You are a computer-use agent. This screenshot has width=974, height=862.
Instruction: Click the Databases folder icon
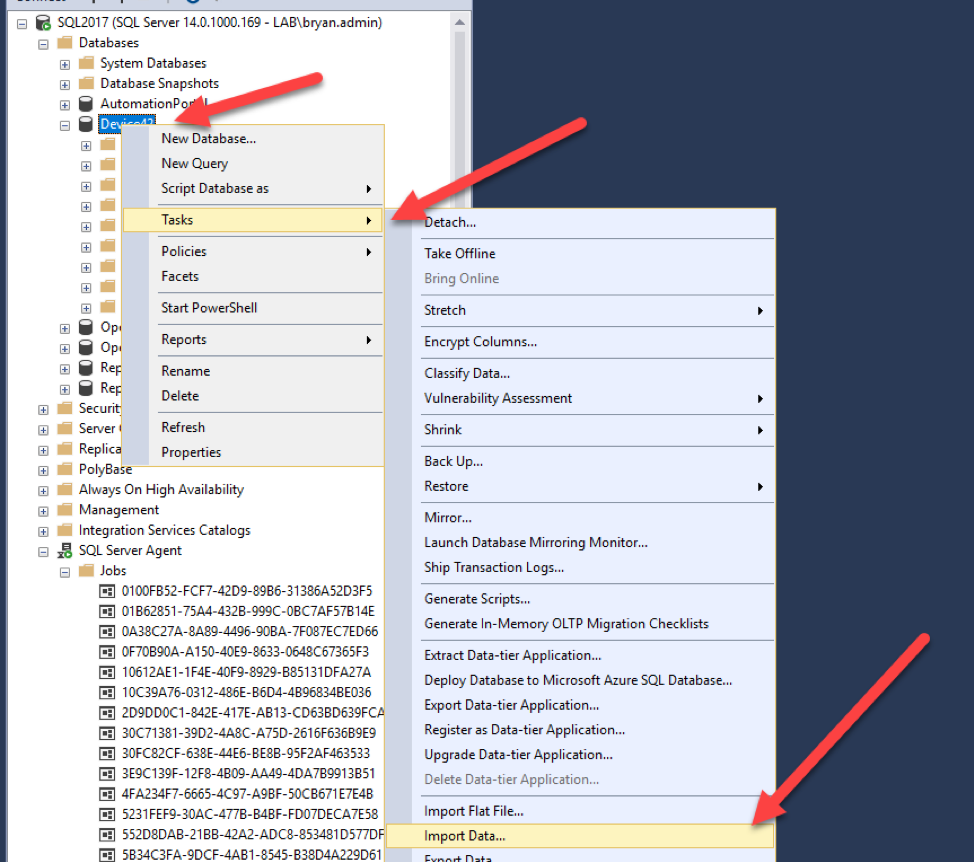tap(65, 43)
